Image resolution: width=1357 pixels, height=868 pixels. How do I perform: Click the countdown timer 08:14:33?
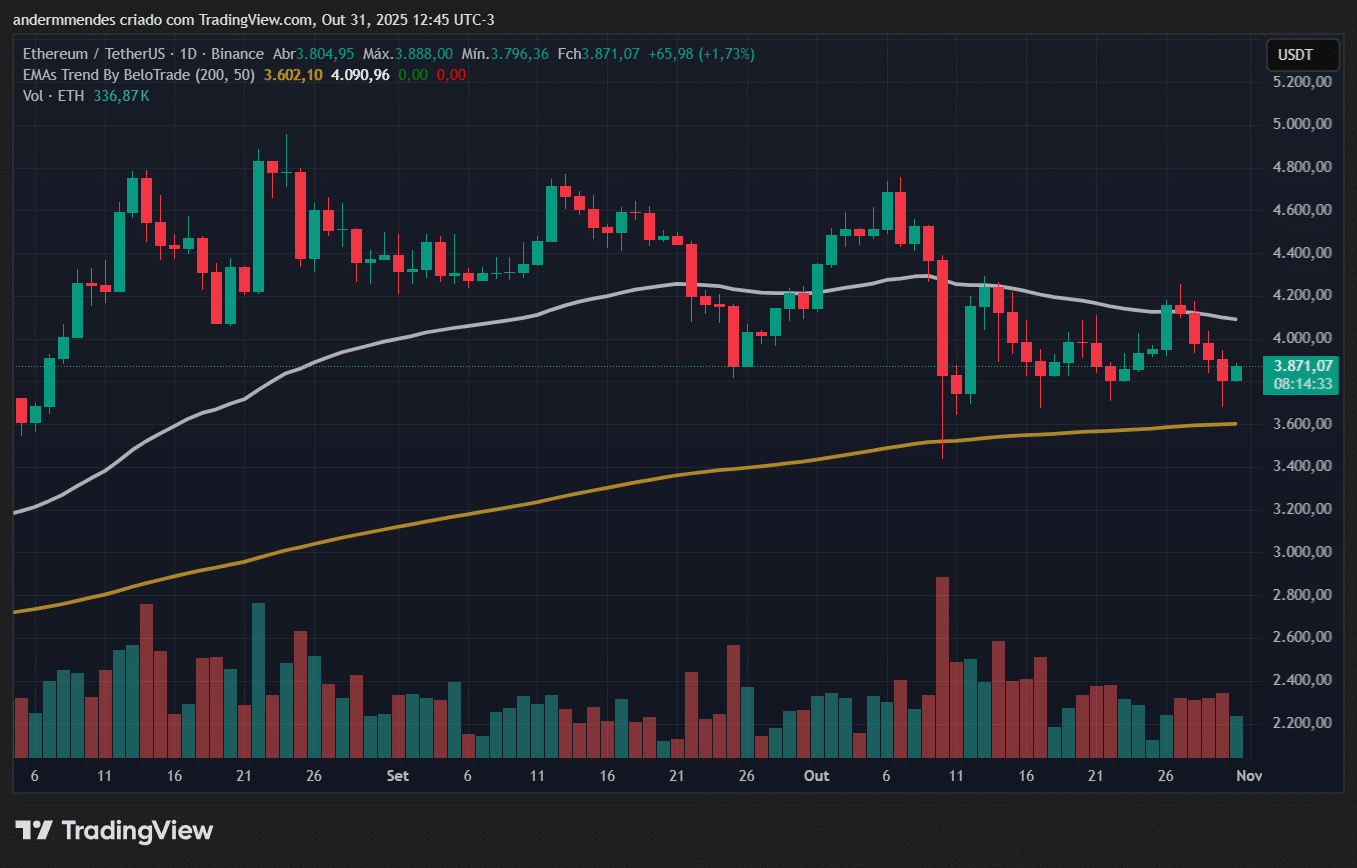coord(1301,383)
